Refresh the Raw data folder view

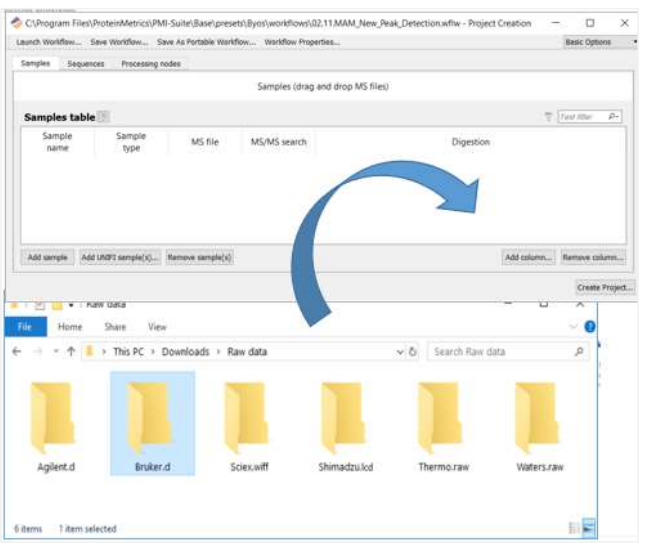(x=413, y=352)
